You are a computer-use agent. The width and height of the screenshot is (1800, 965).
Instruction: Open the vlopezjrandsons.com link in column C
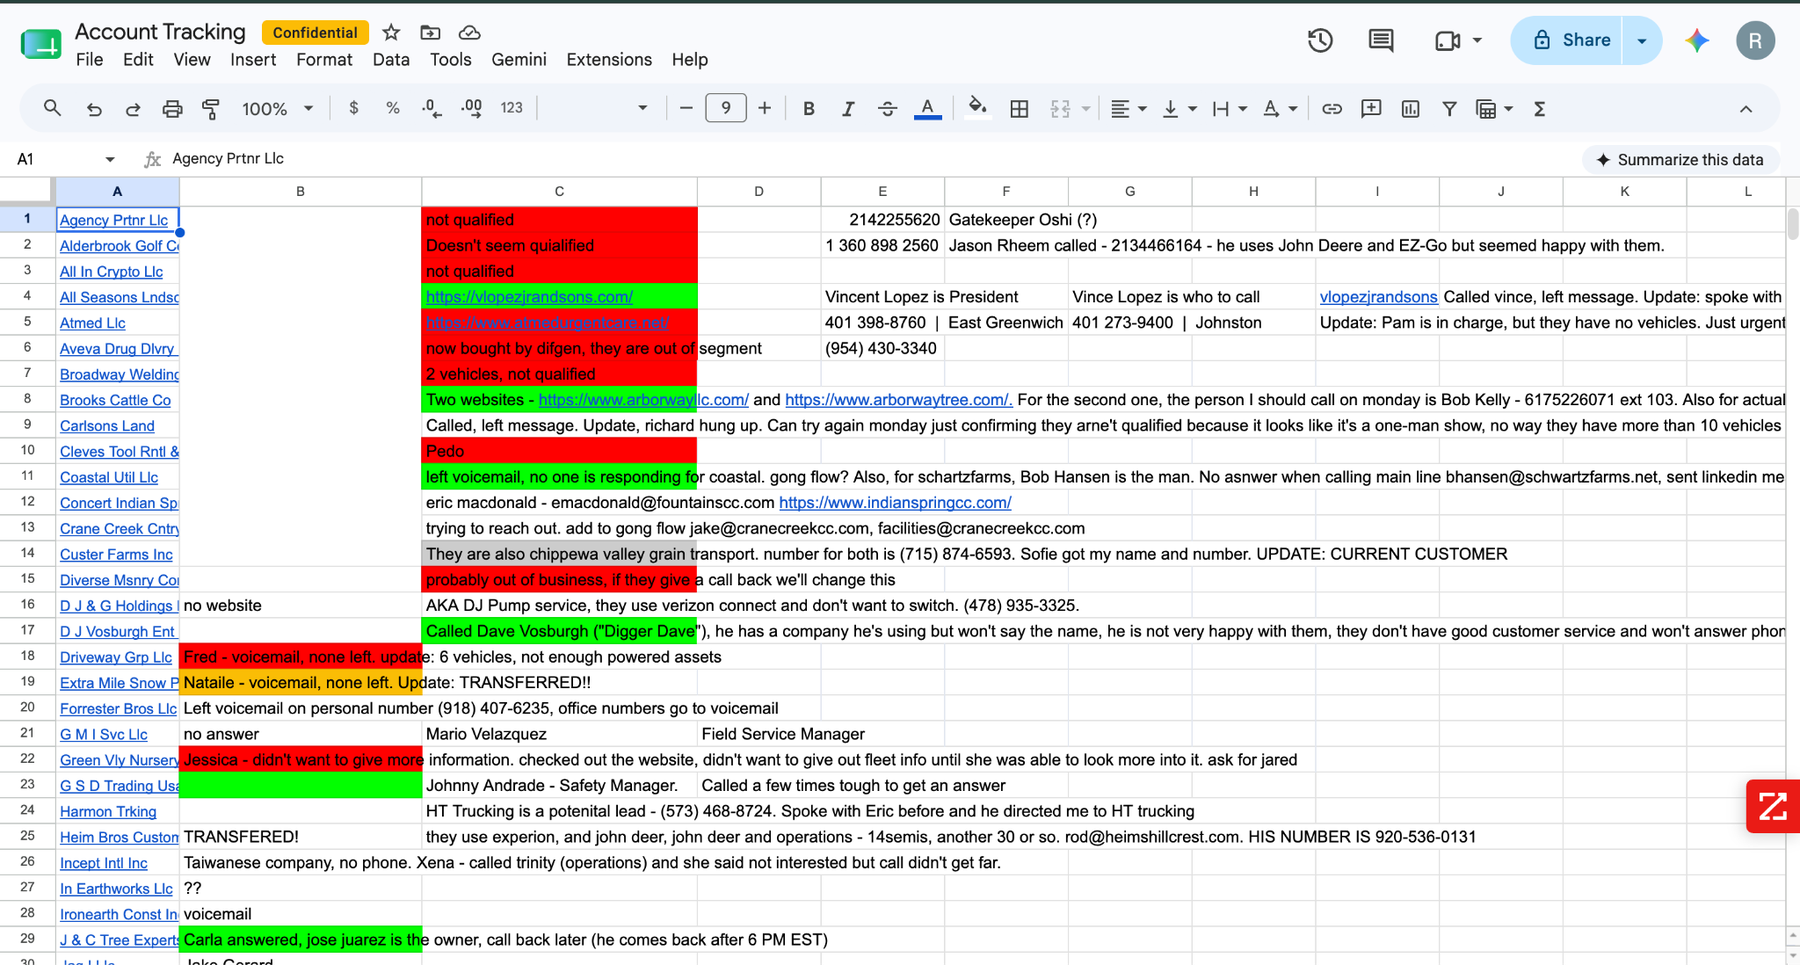point(529,297)
